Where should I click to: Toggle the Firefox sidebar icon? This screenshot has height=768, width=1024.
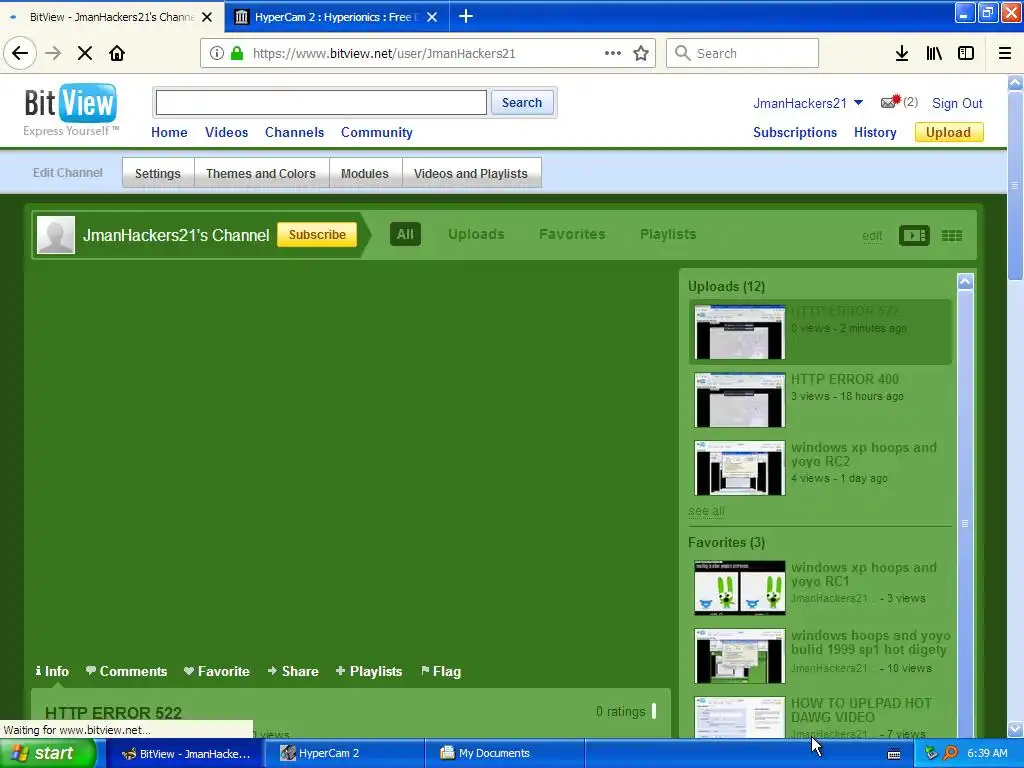966,53
